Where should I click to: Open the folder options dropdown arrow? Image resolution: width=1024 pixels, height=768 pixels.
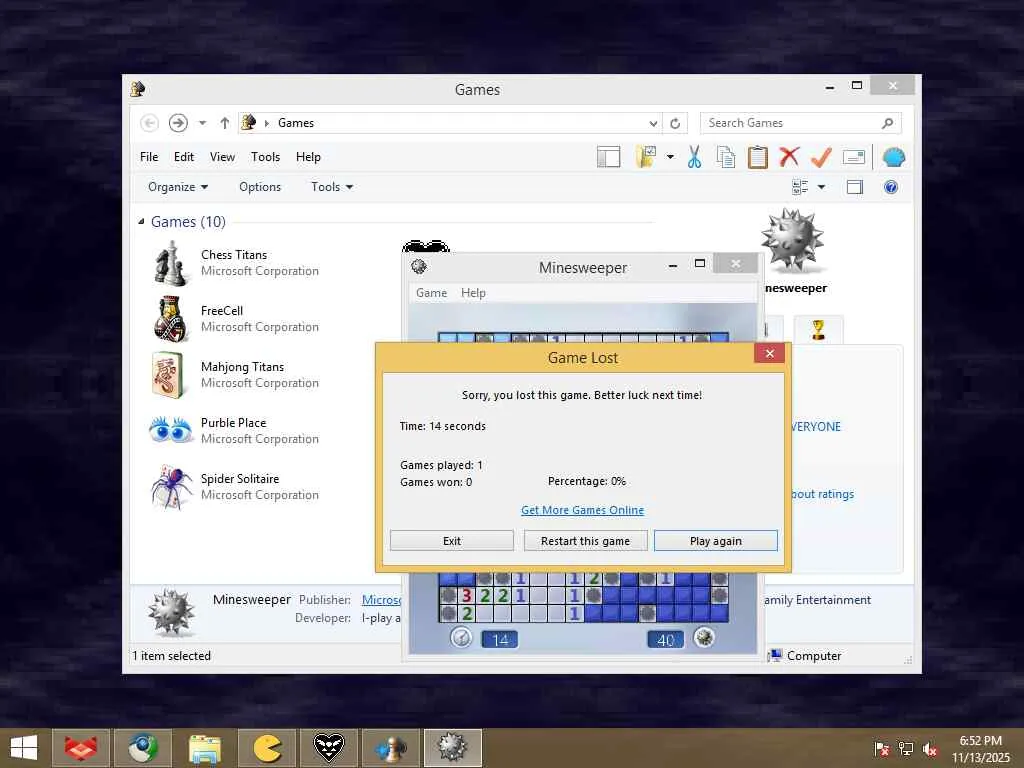click(x=670, y=157)
